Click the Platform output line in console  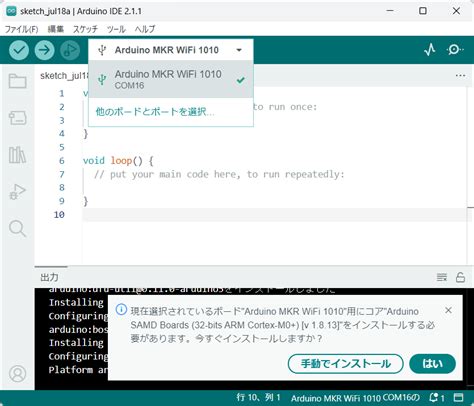[x=78, y=370]
